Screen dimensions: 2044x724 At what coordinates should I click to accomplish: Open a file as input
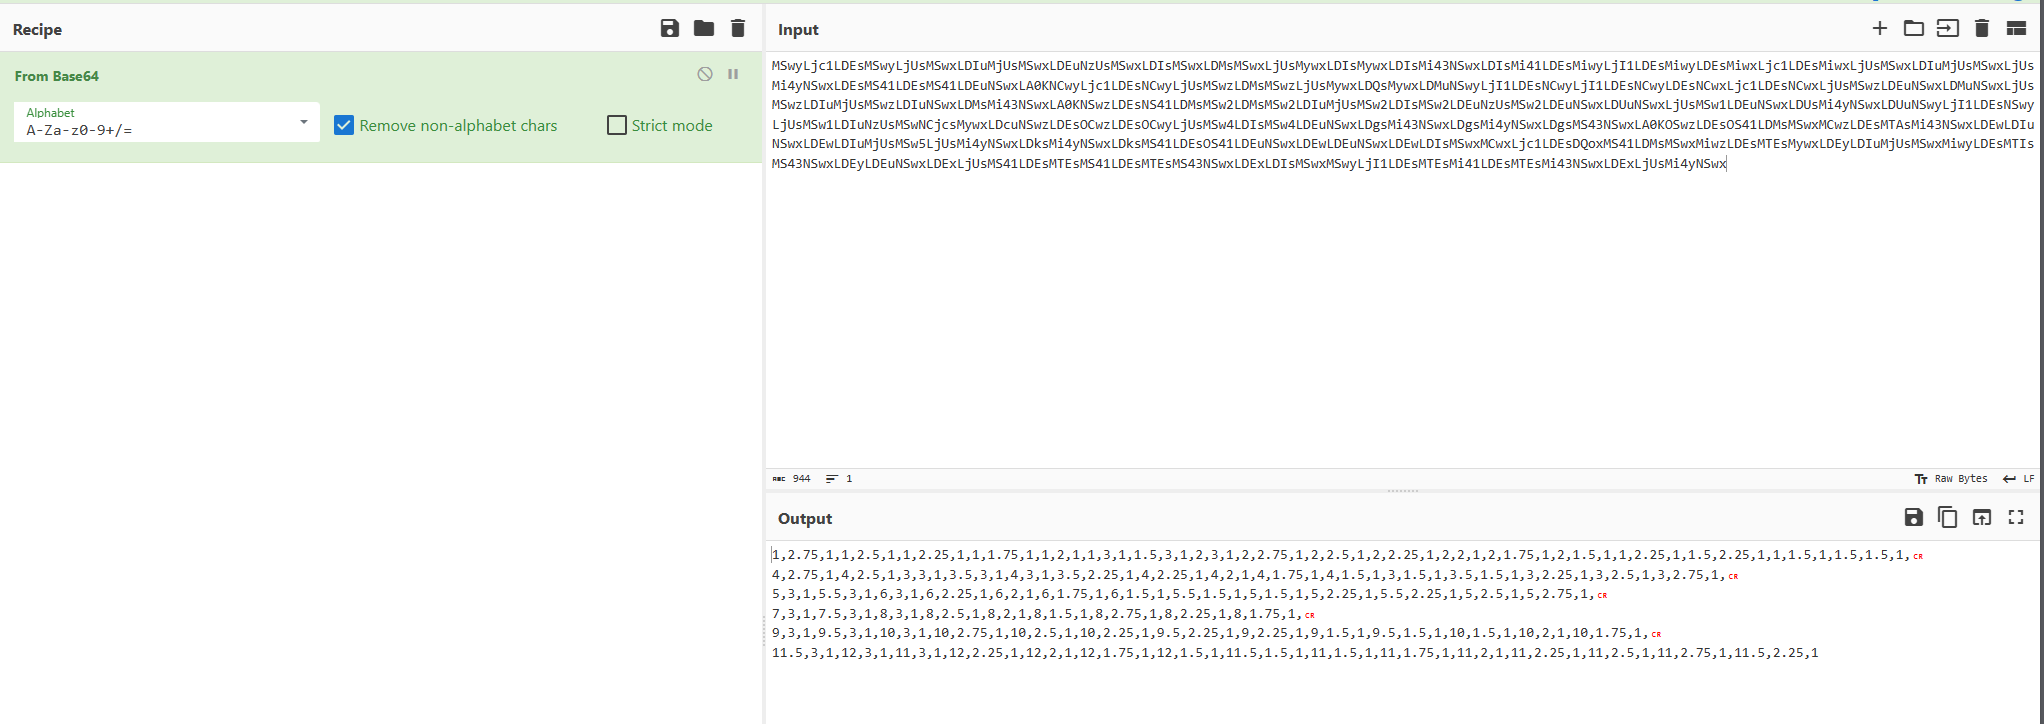click(1948, 29)
